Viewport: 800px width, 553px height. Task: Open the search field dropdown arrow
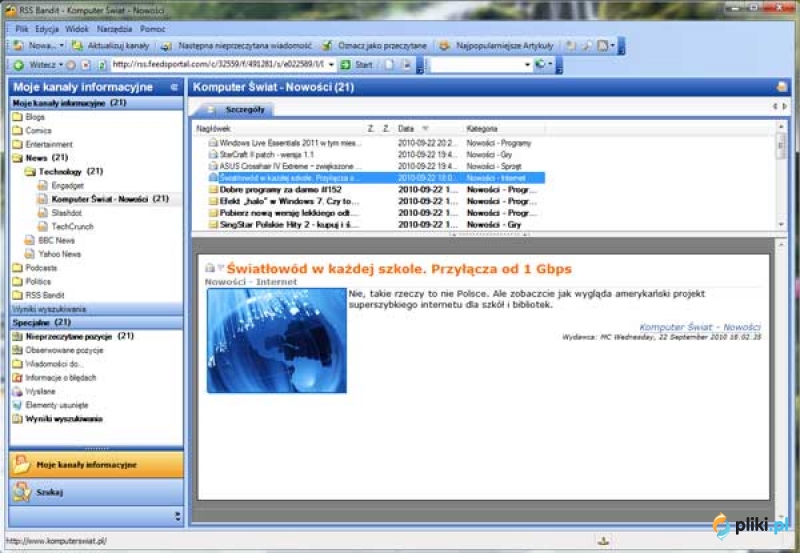click(x=528, y=65)
